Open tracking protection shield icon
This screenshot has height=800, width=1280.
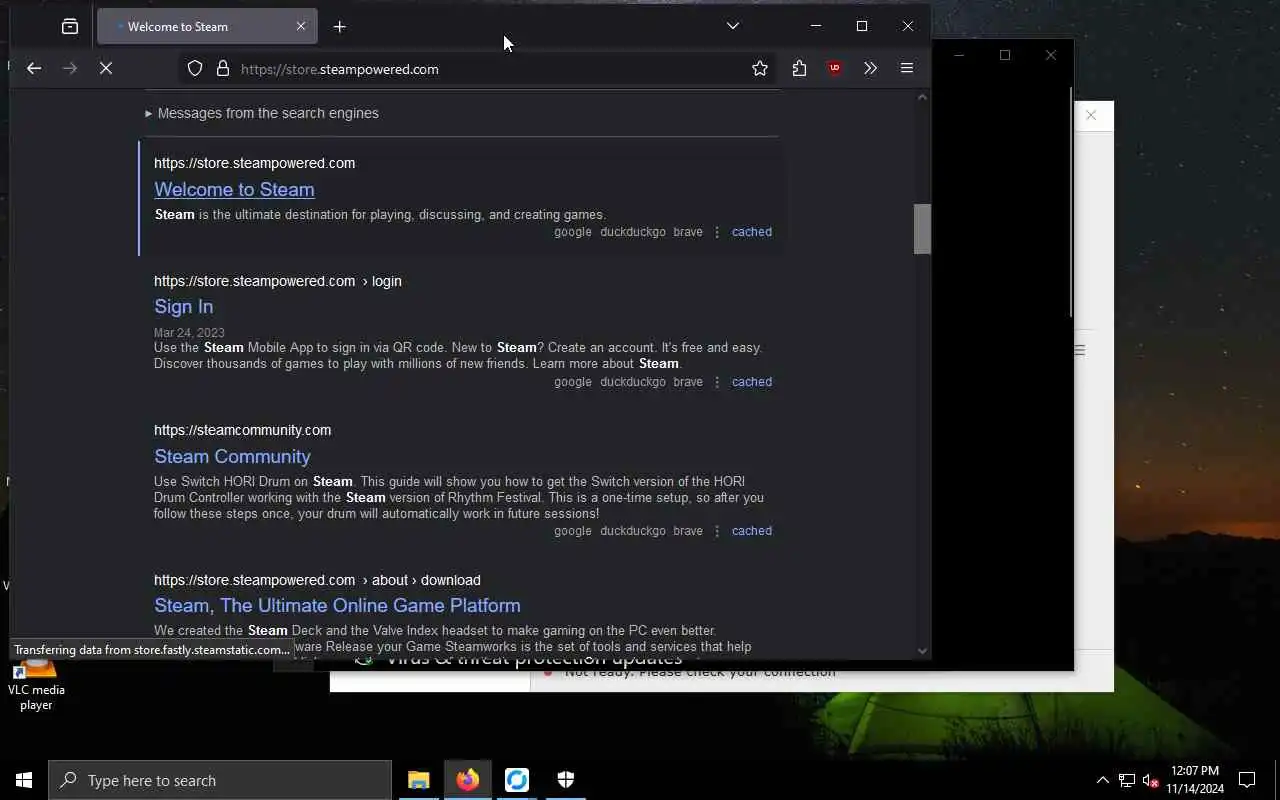point(195,69)
